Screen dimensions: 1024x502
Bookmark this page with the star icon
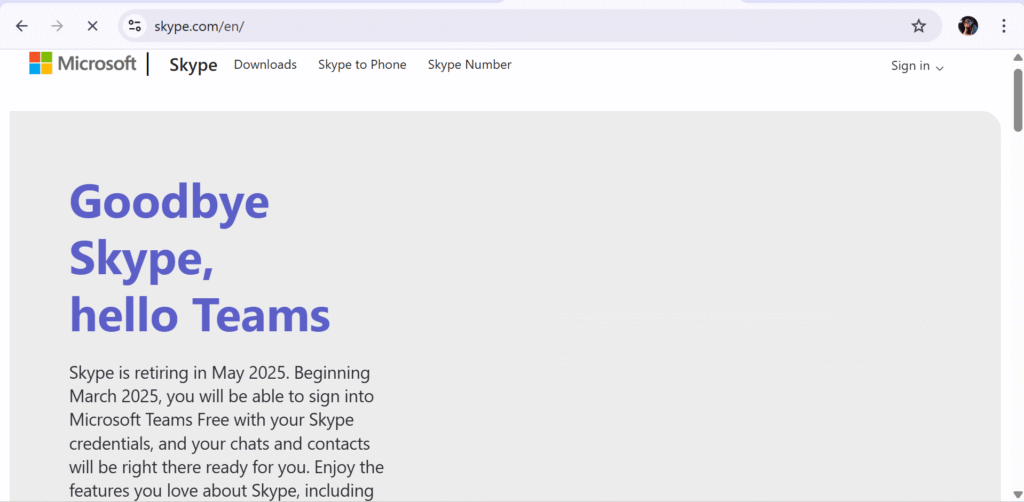[918, 26]
